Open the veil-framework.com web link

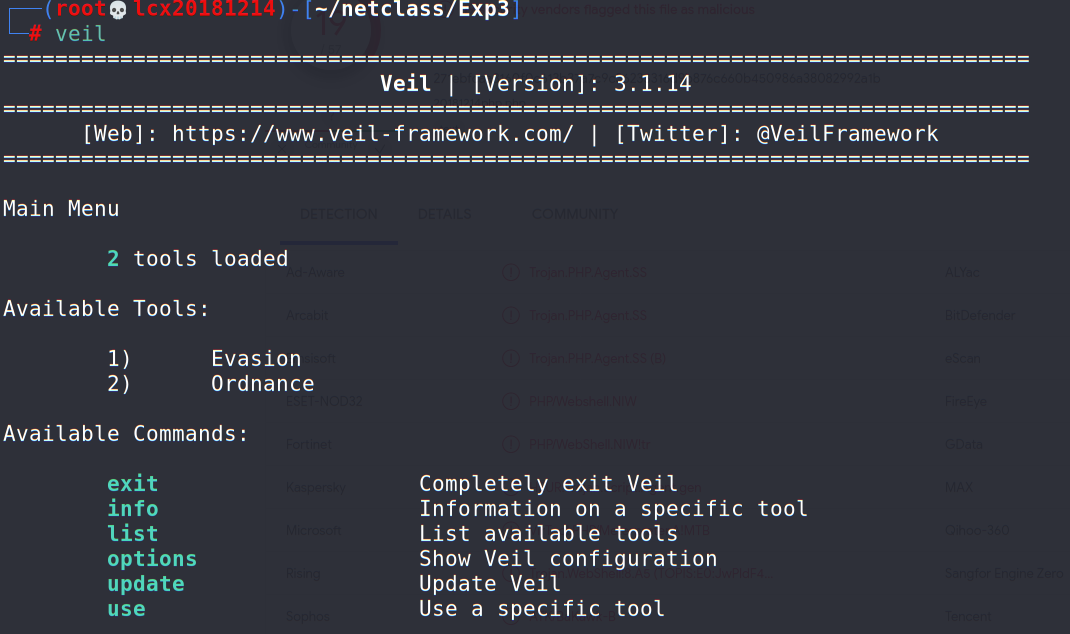372,133
